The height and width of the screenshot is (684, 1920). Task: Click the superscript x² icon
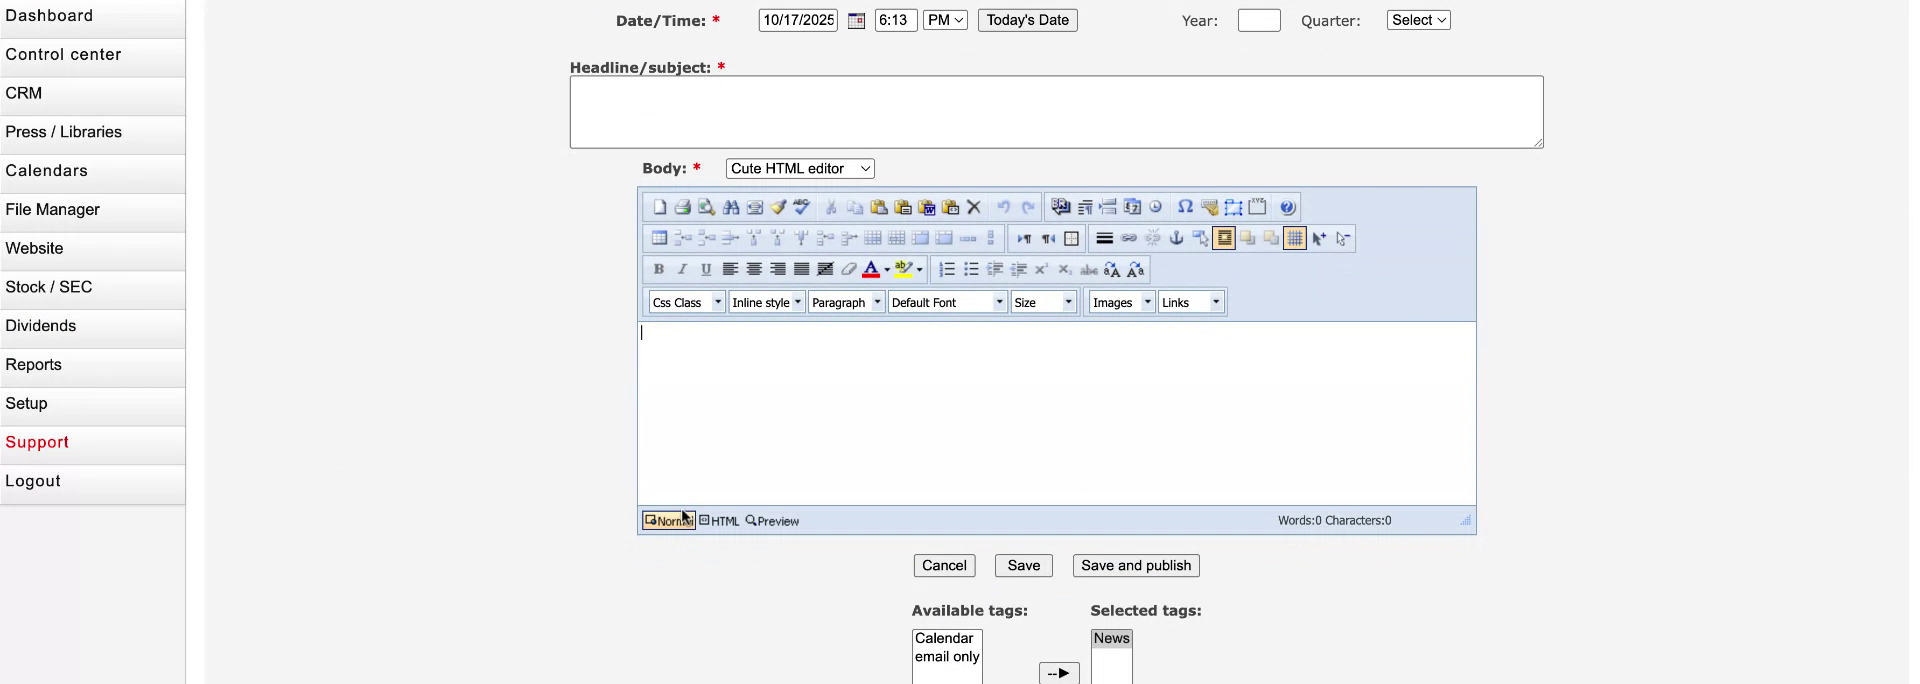(1041, 269)
